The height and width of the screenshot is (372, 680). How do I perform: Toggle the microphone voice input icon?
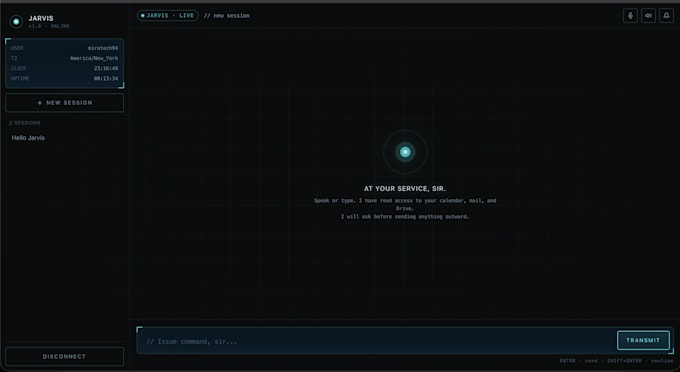point(630,16)
